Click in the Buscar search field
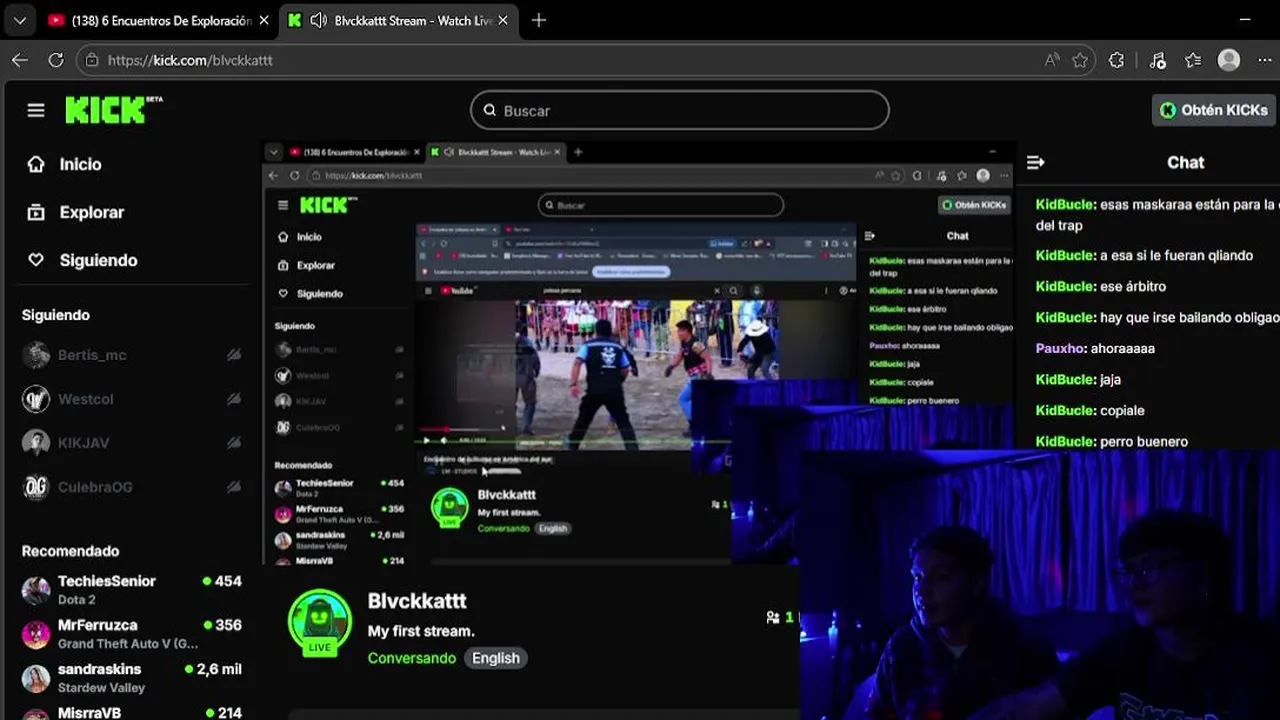The width and height of the screenshot is (1280, 720). click(x=680, y=110)
